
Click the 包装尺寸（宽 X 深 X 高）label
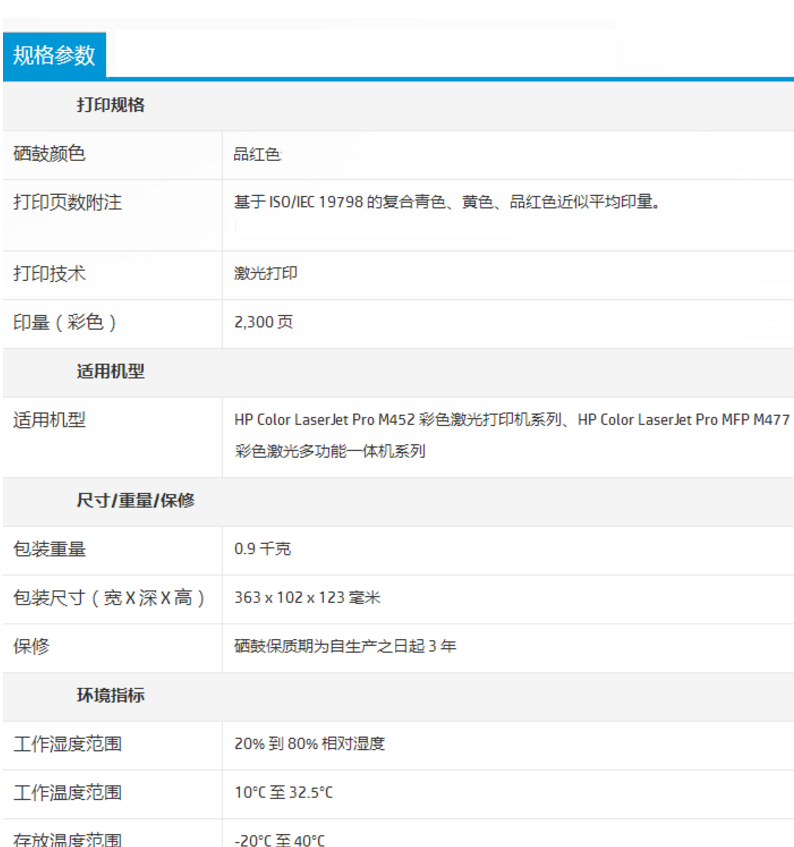pyautogui.click(x=109, y=598)
